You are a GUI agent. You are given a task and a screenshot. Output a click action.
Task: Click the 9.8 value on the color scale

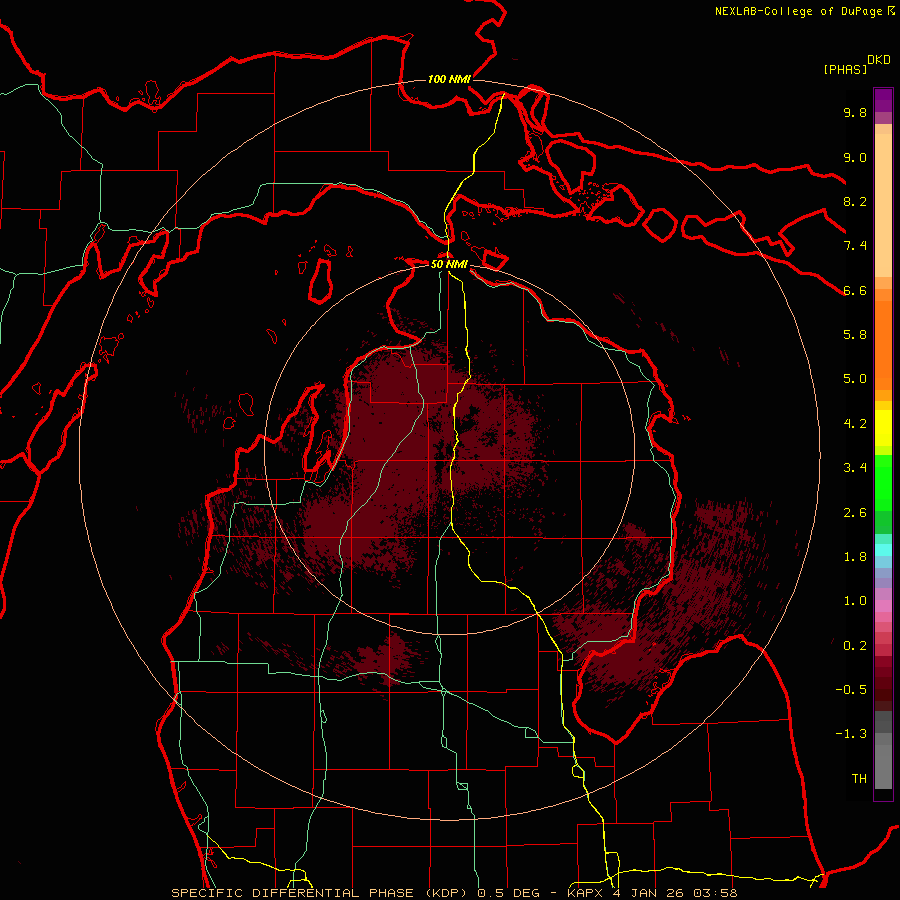[x=855, y=112]
